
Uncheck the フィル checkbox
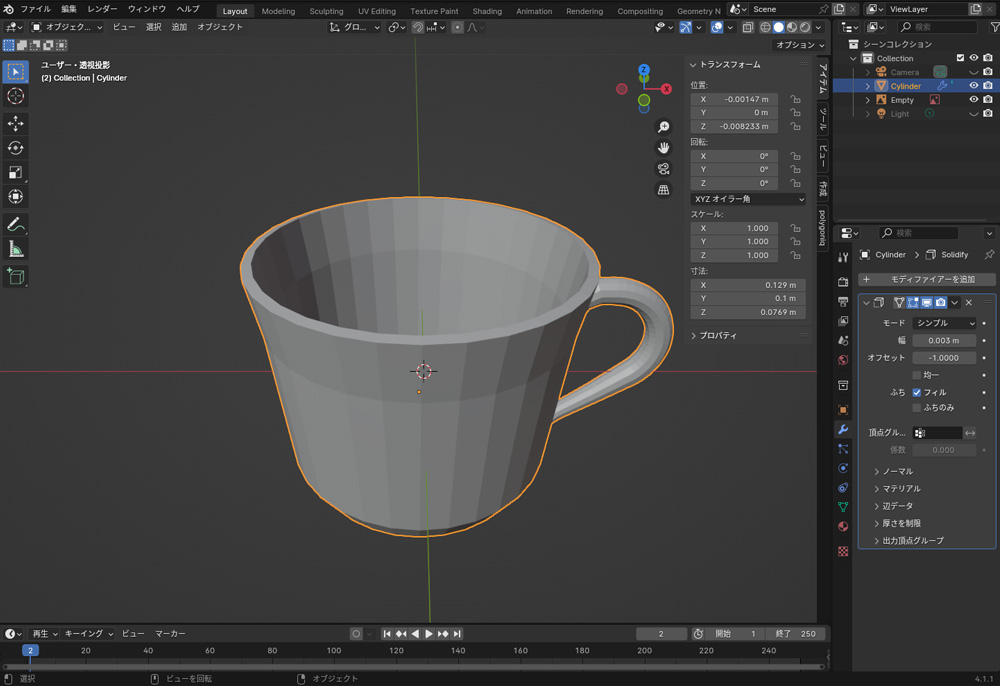pyautogui.click(x=917, y=392)
